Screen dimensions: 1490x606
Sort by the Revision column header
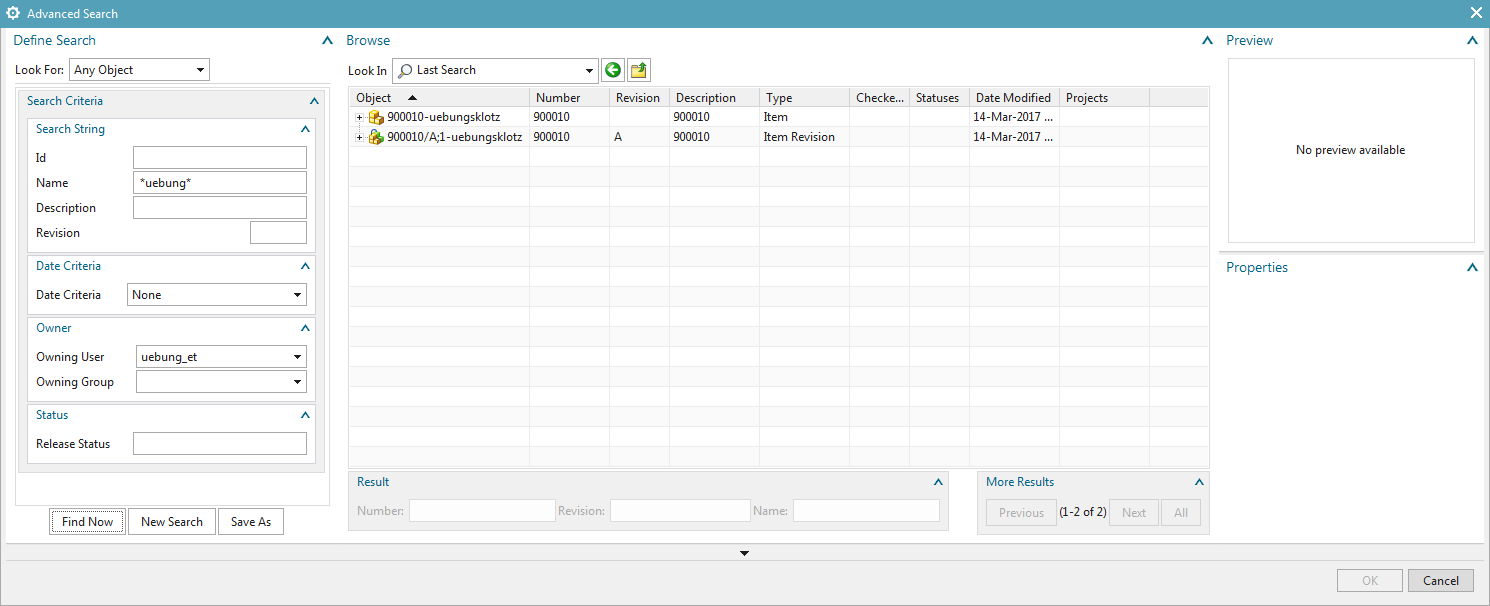pyautogui.click(x=640, y=98)
